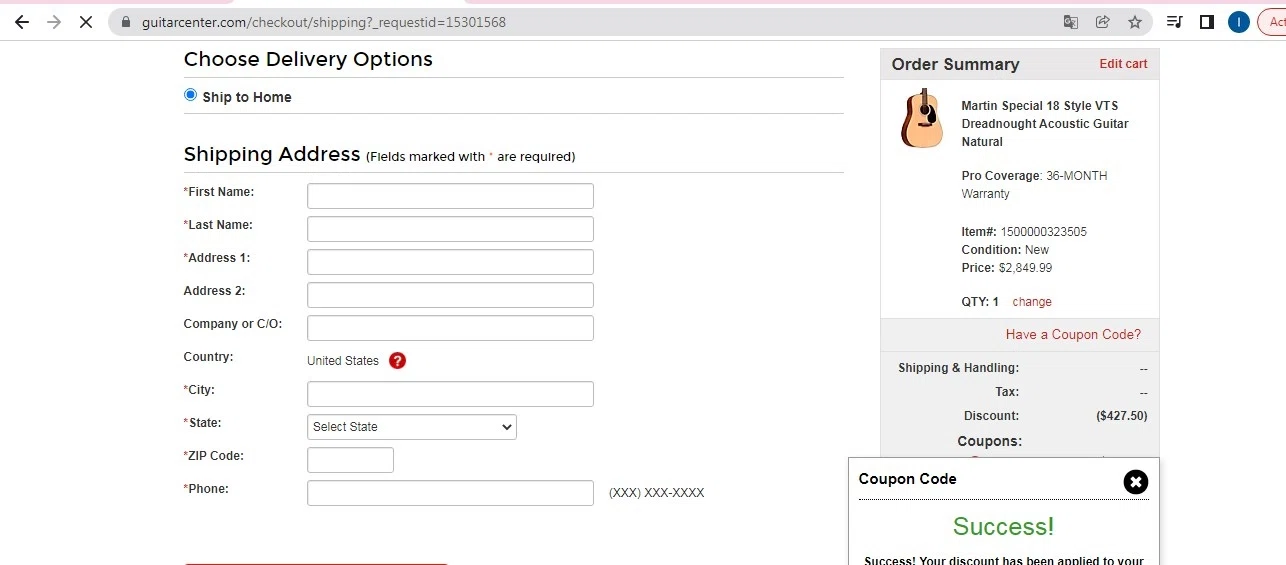The height and width of the screenshot is (565, 1286).
Task: Click the change quantity link
Action: [1032, 302]
